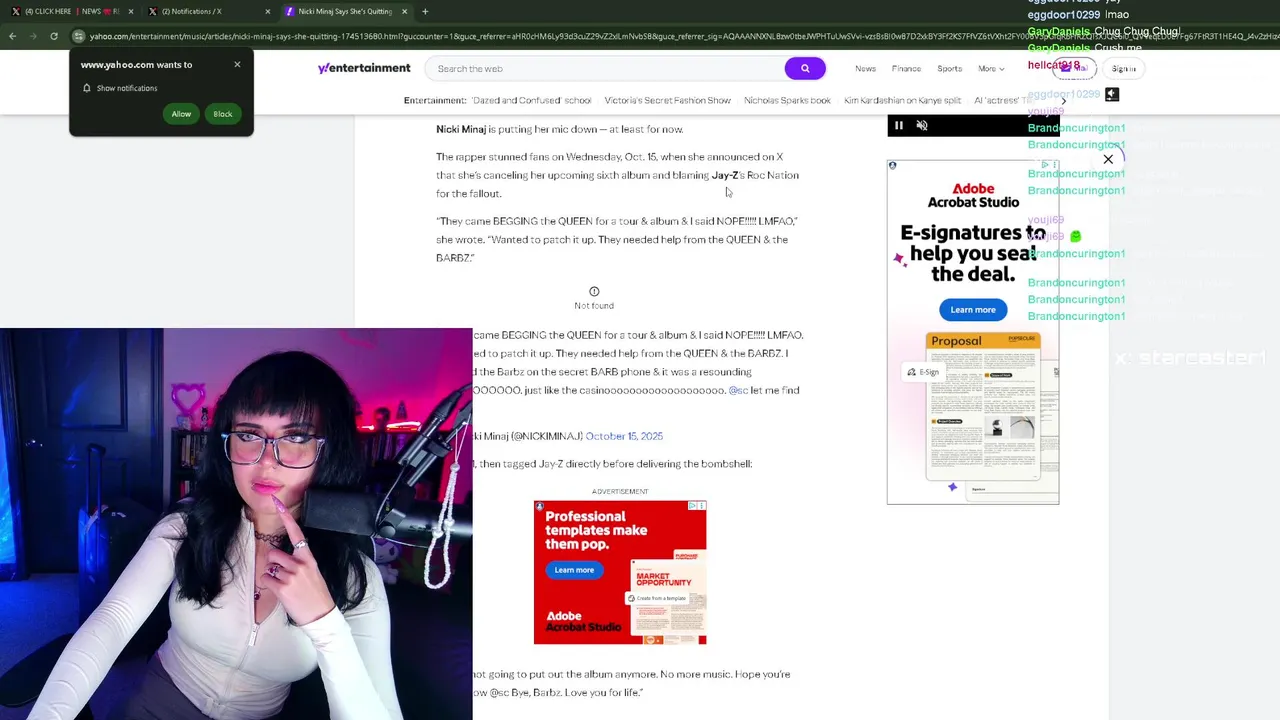Click the 'Not found' embed info icon
Viewport: 1280px width, 720px height.
click(594, 291)
